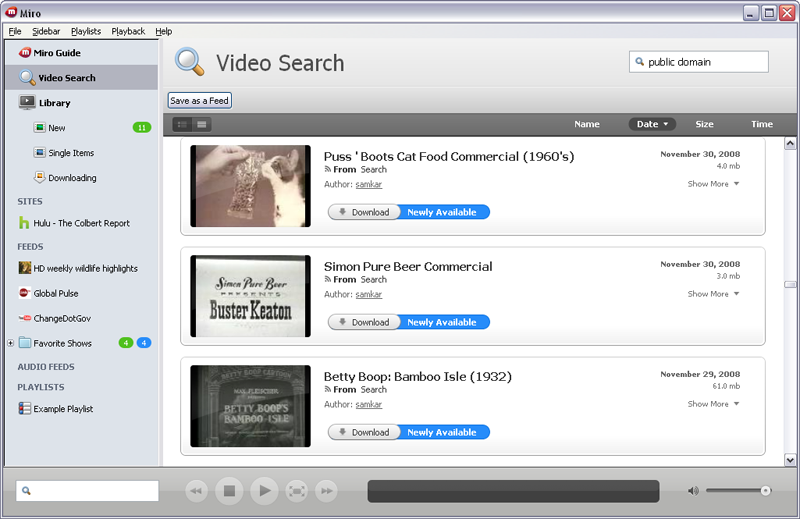Click the Stop playback button
The image size is (800, 519).
229,491
